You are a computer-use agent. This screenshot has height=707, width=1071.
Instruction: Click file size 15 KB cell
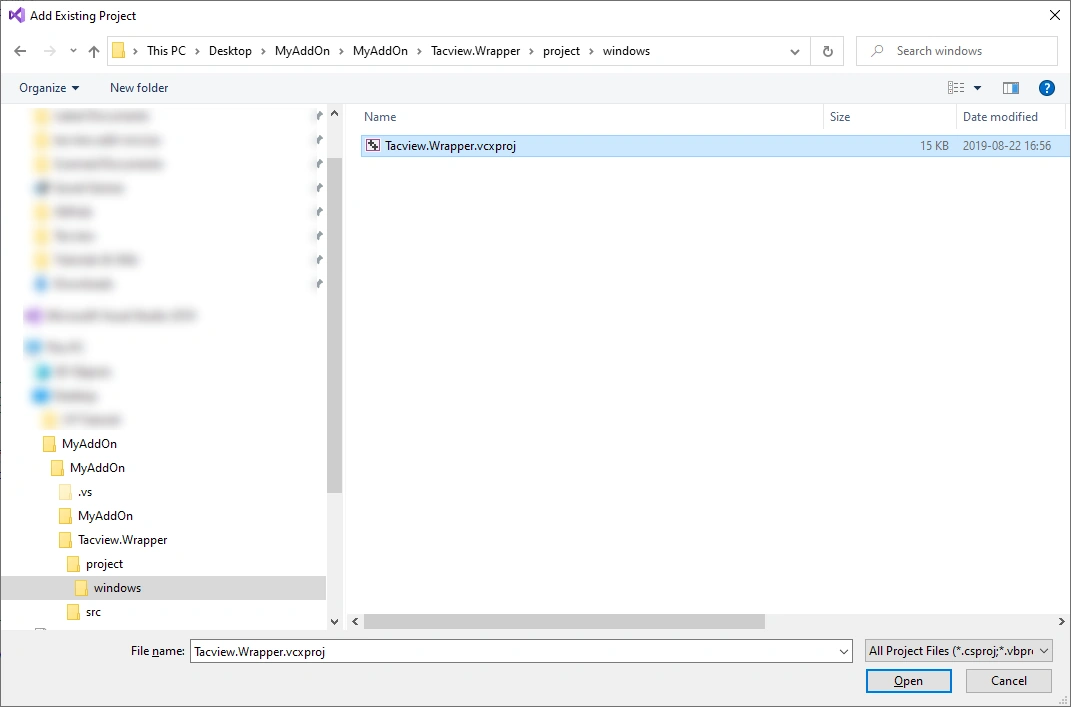(x=934, y=145)
